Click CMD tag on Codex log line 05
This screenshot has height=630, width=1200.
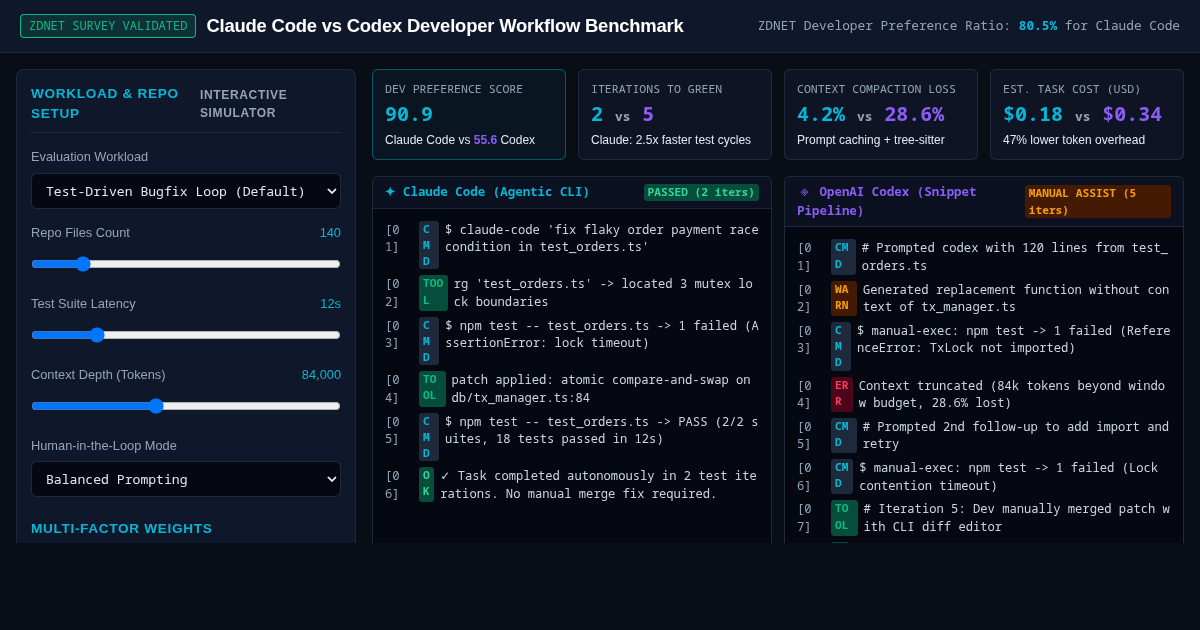tap(843, 435)
